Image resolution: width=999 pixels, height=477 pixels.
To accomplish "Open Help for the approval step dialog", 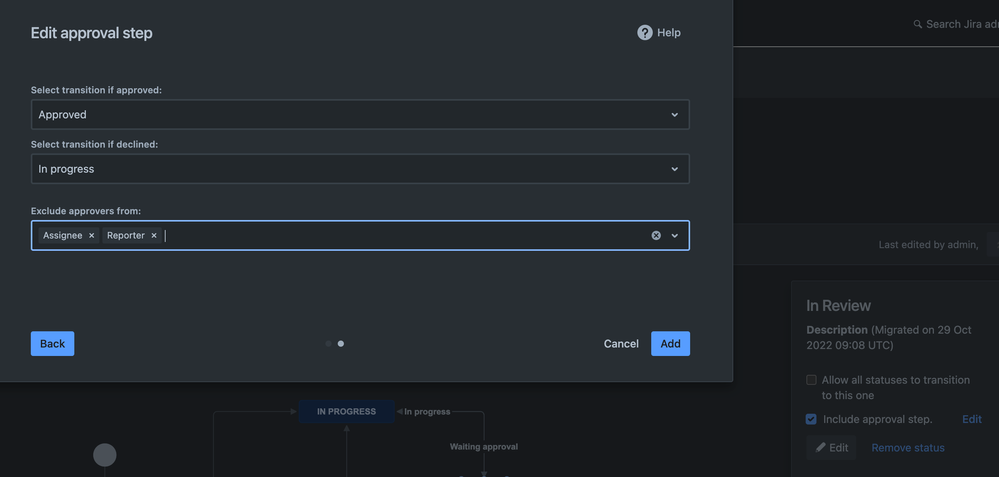I will coord(659,32).
